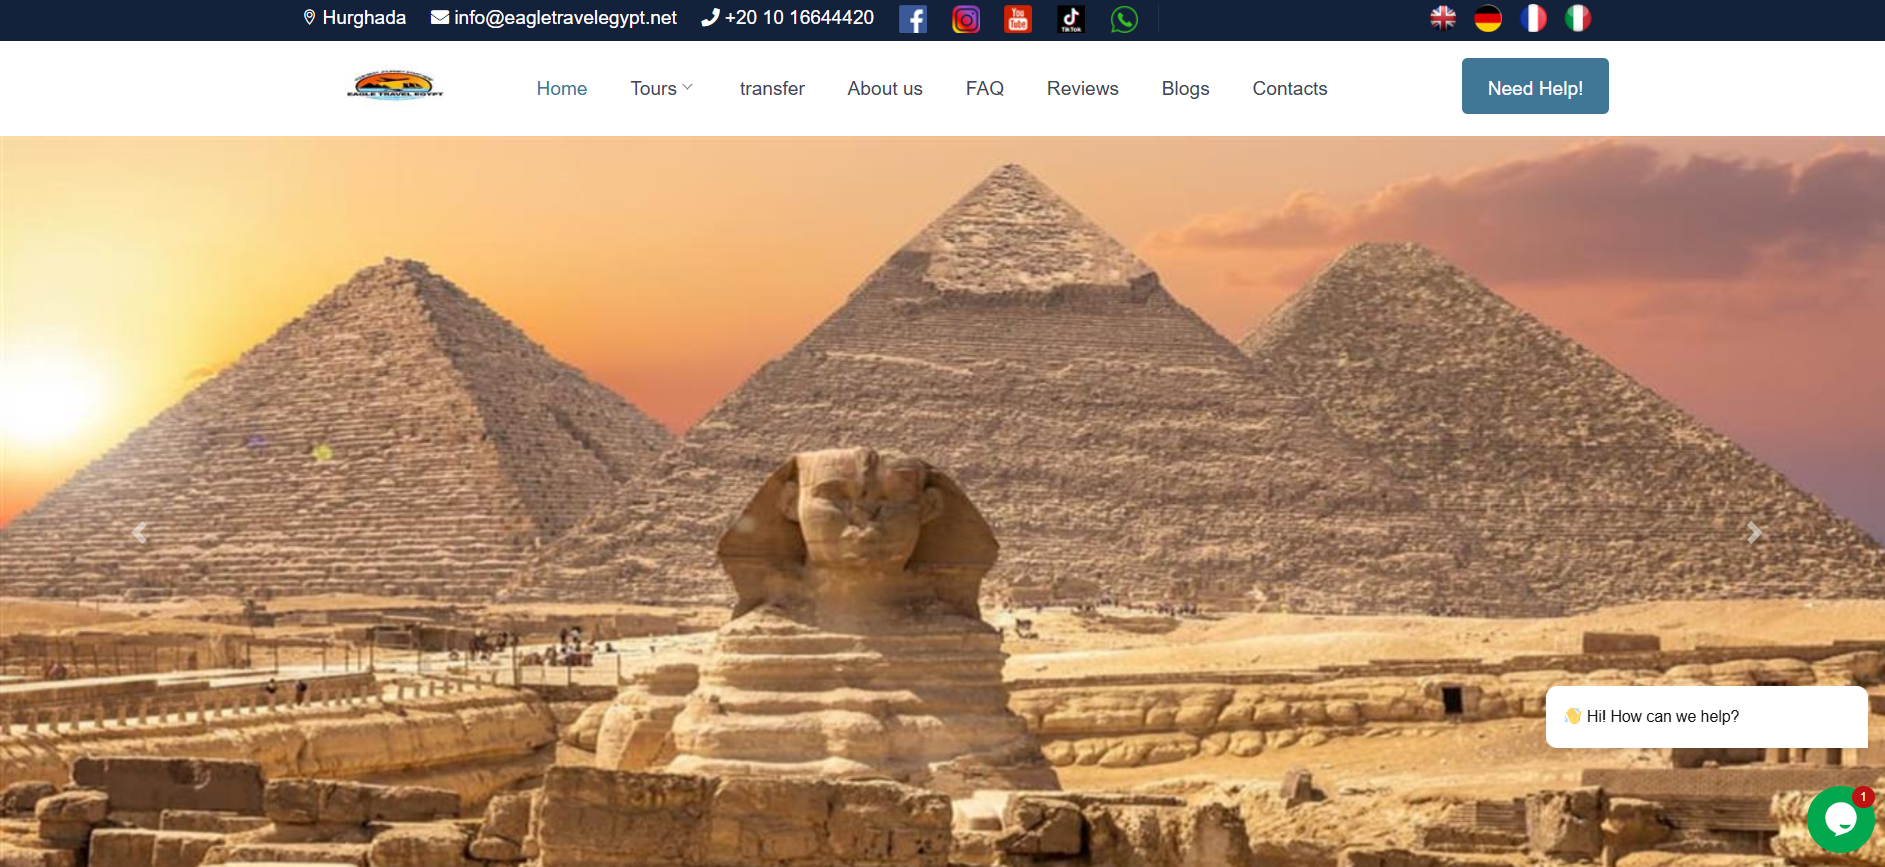Click the info@eagletravelegypt.net email link
Viewport: 1885px width, 867px height.
click(x=565, y=17)
